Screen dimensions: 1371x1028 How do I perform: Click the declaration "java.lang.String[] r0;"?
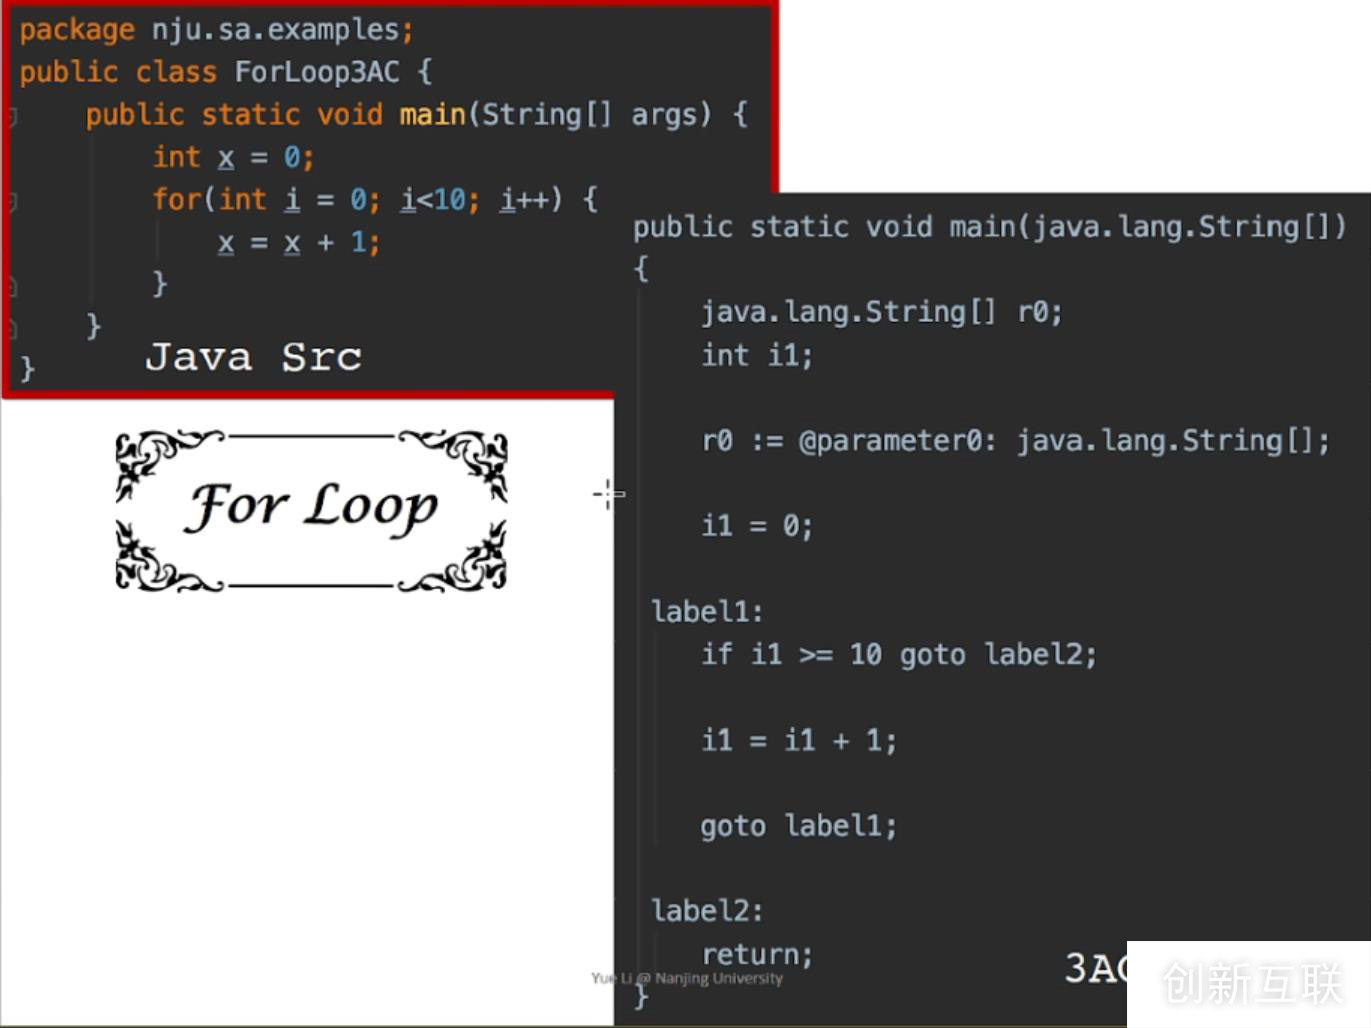(x=881, y=312)
